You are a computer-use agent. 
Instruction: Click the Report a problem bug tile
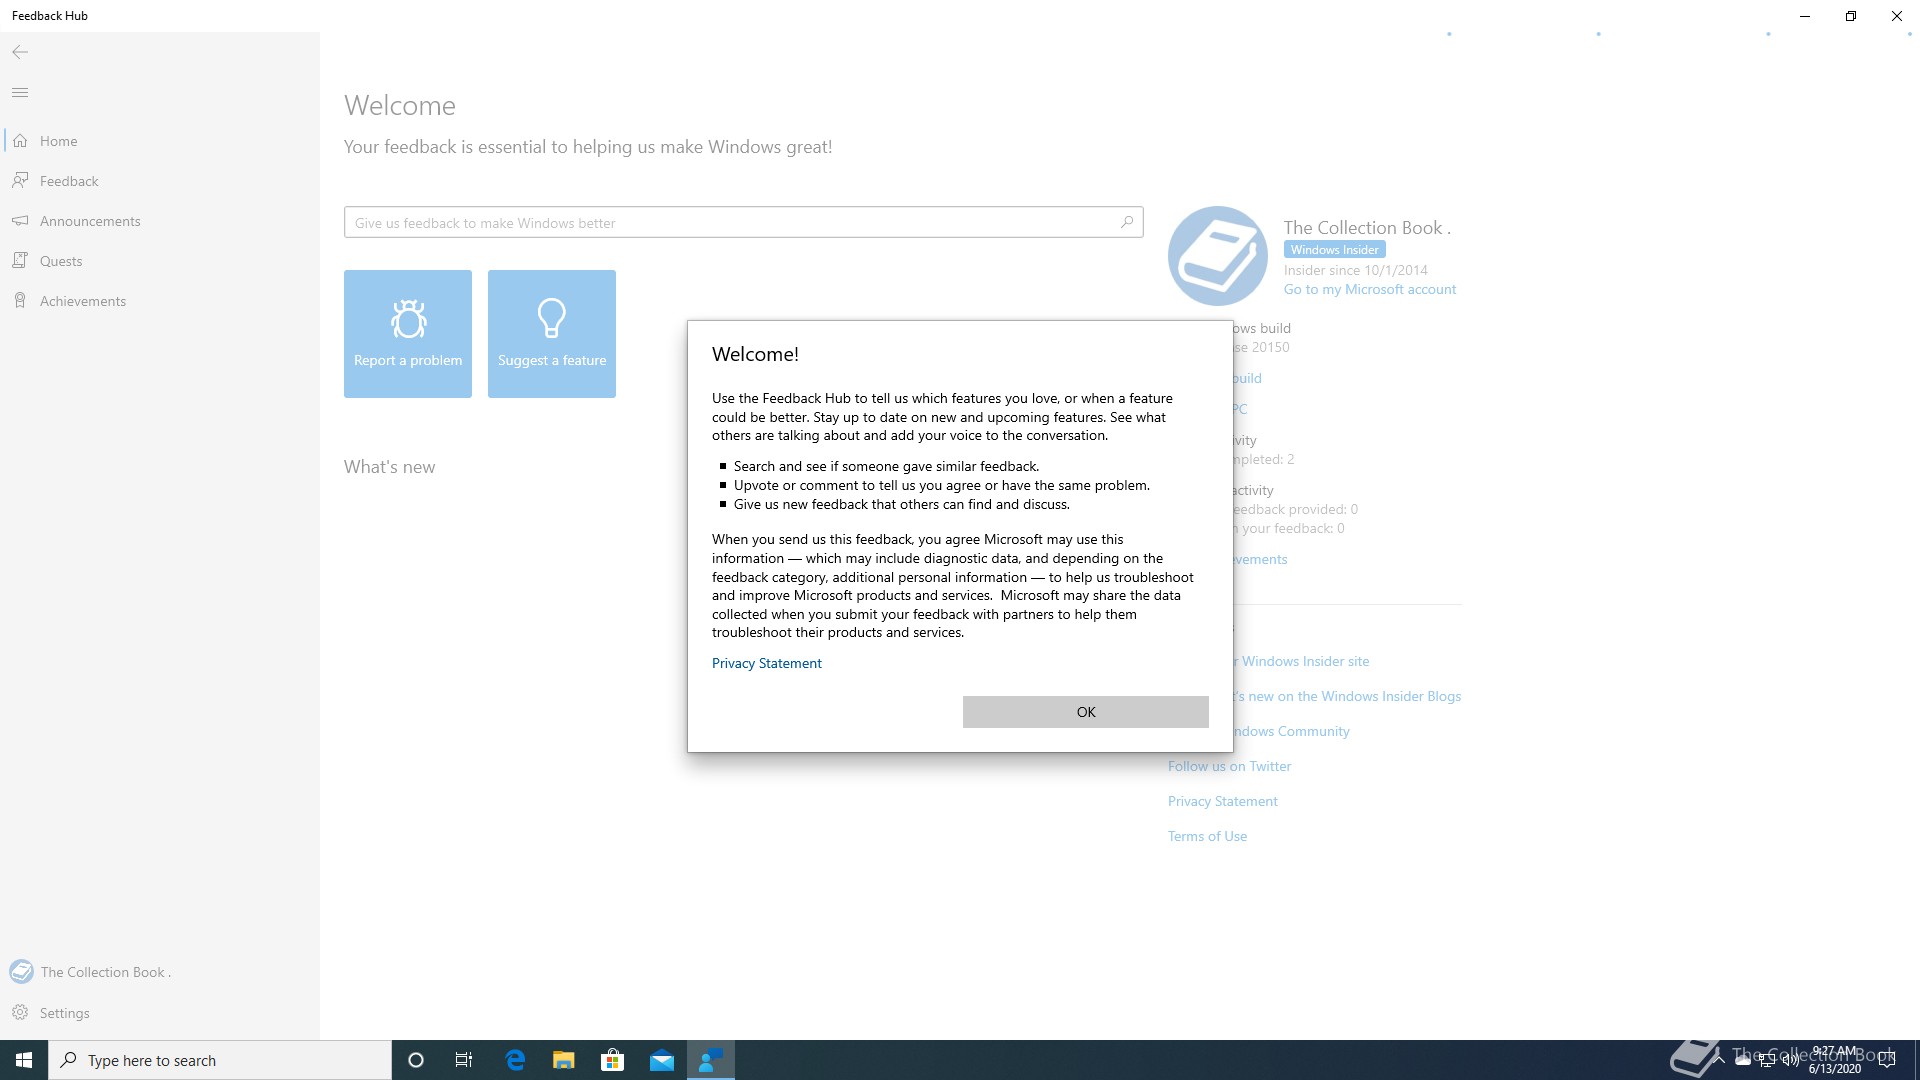[408, 334]
